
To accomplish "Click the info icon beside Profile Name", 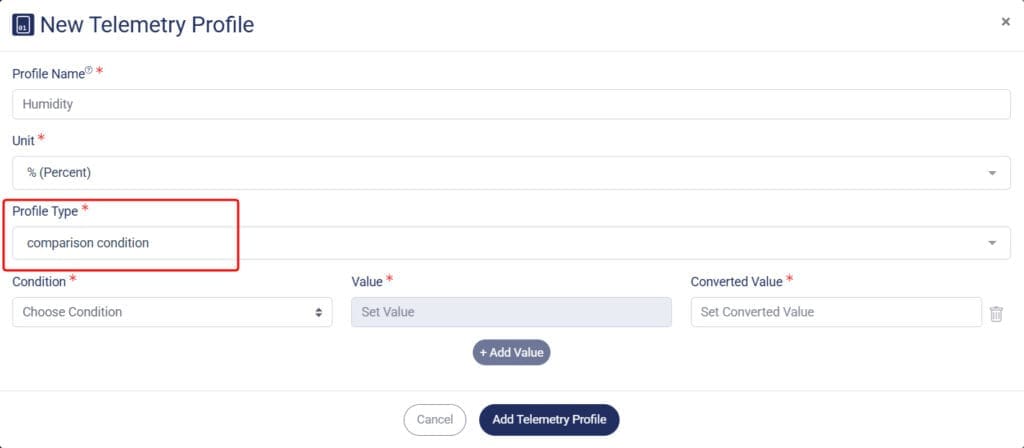I will pyautogui.click(x=89, y=71).
